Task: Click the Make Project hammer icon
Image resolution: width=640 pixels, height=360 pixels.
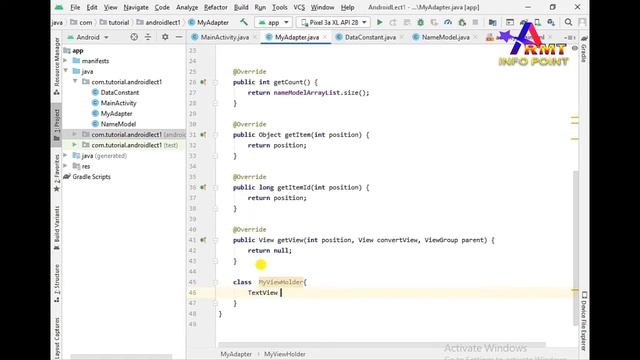Action: coord(244,22)
